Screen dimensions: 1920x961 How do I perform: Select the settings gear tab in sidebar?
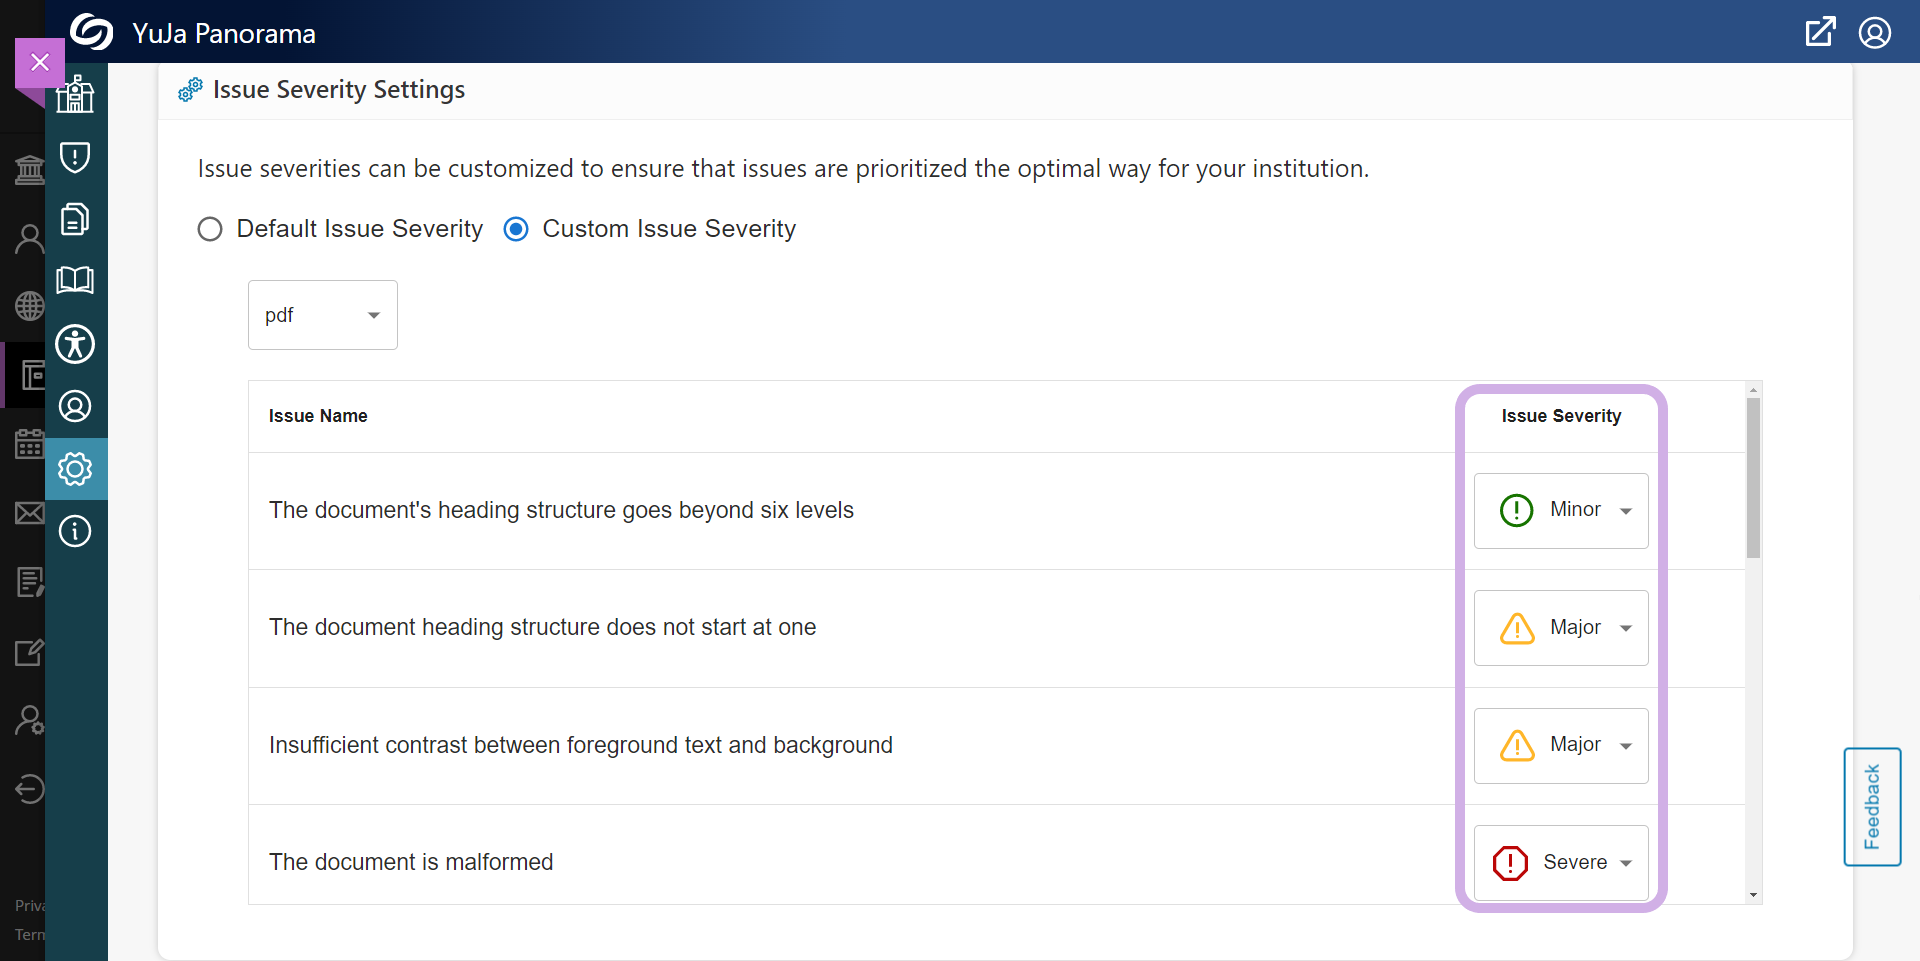[x=76, y=469]
